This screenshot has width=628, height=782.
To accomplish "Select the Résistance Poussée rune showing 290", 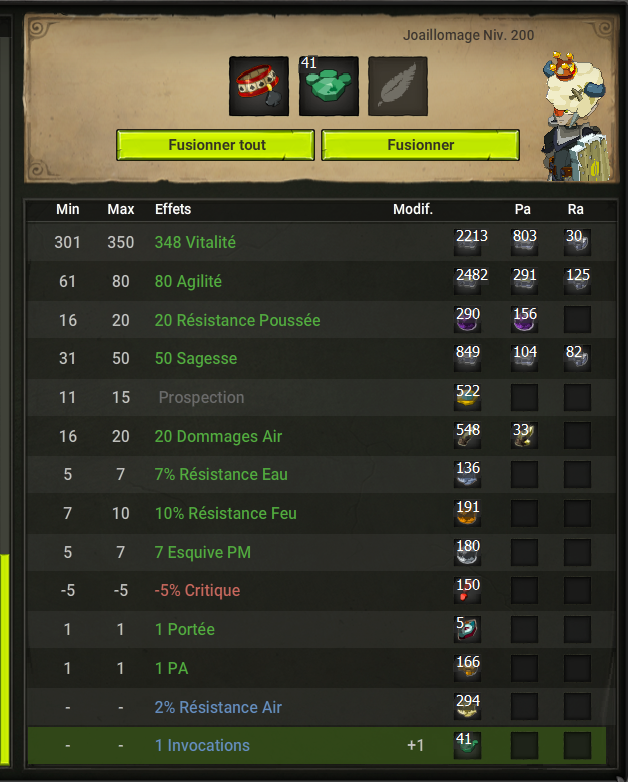I will (467, 320).
